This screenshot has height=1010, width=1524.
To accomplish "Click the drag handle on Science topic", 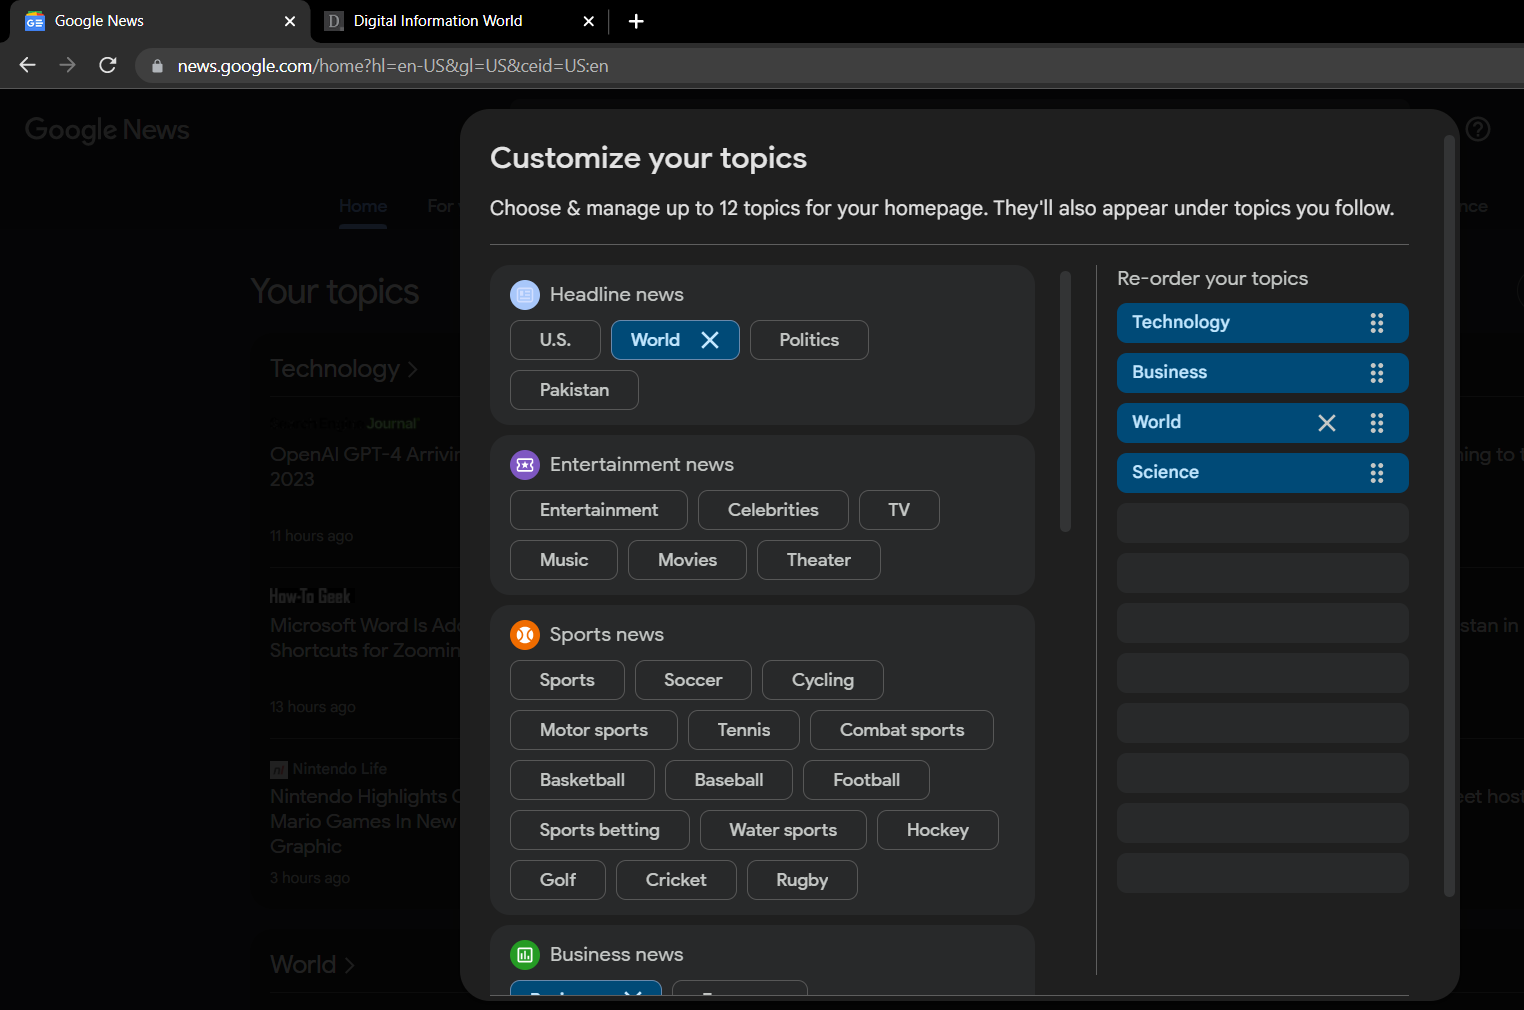I will [x=1377, y=473].
